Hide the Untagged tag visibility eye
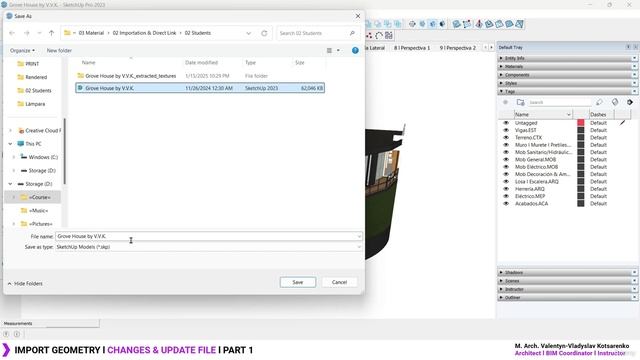The image size is (640, 360). pyautogui.click(x=506, y=123)
